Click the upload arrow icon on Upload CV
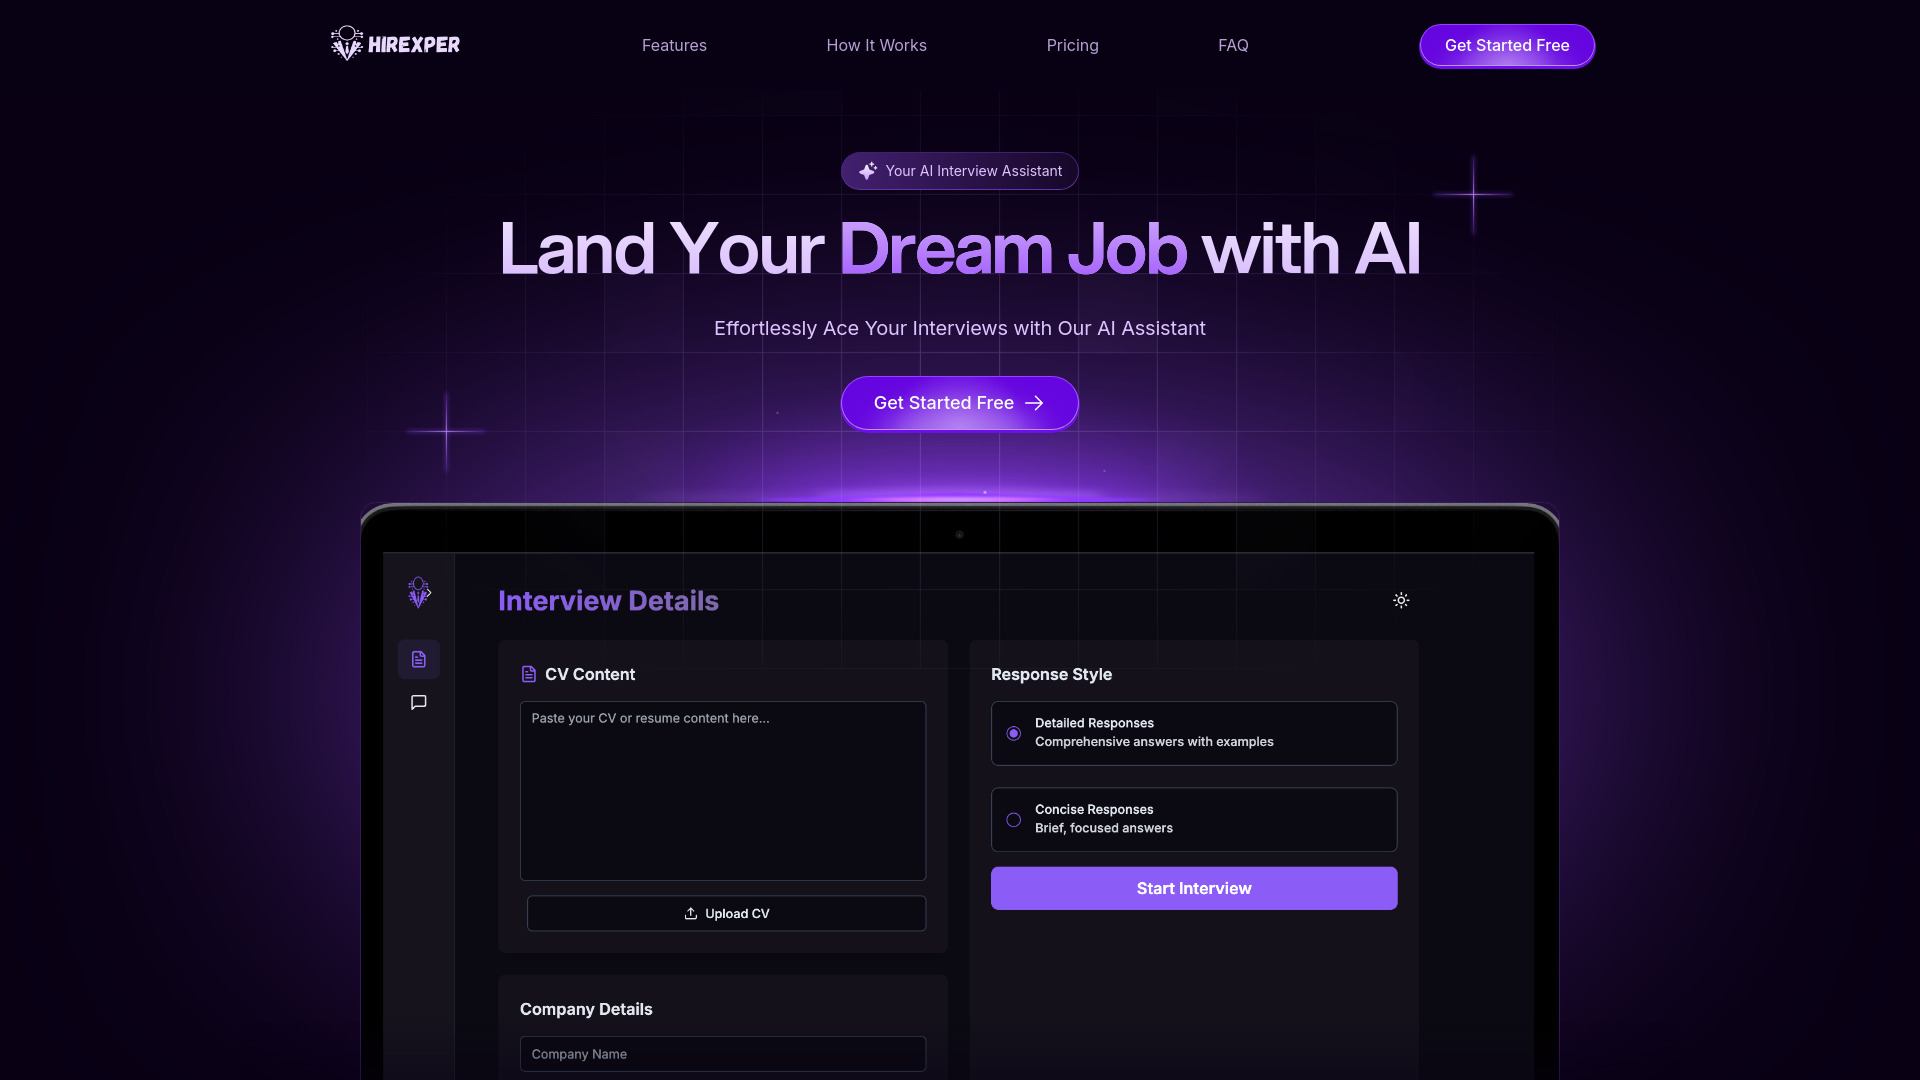The image size is (1920, 1080). (x=691, y=913)
